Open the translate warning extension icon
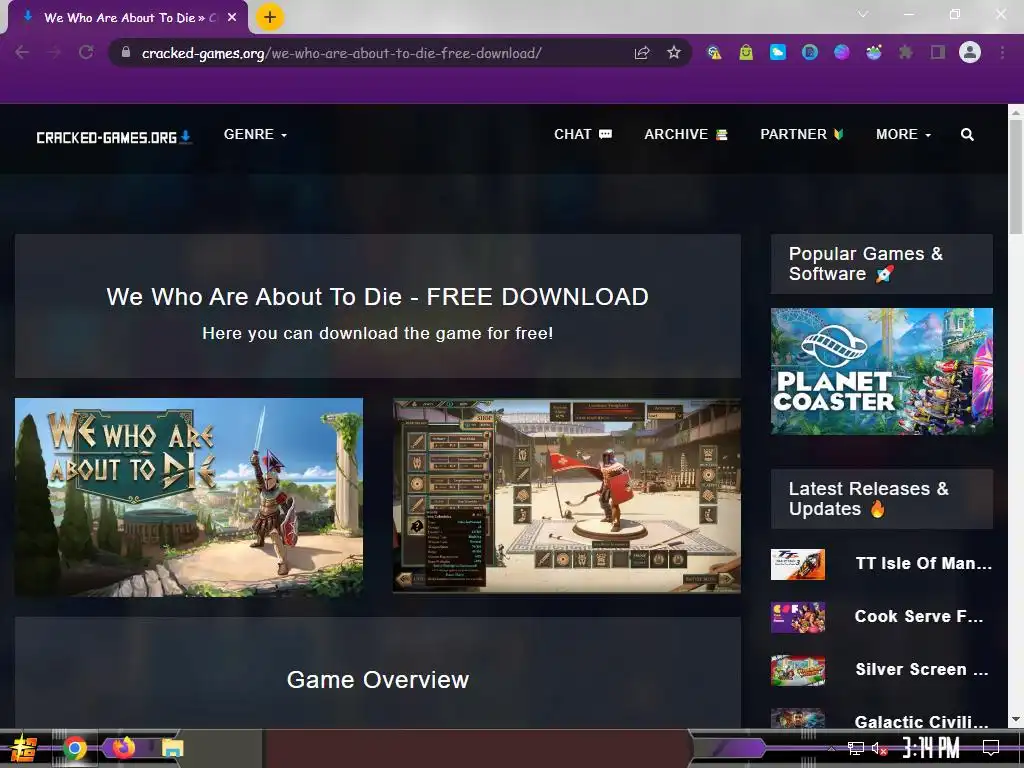 pyautogui.click(x=714, y=53)
